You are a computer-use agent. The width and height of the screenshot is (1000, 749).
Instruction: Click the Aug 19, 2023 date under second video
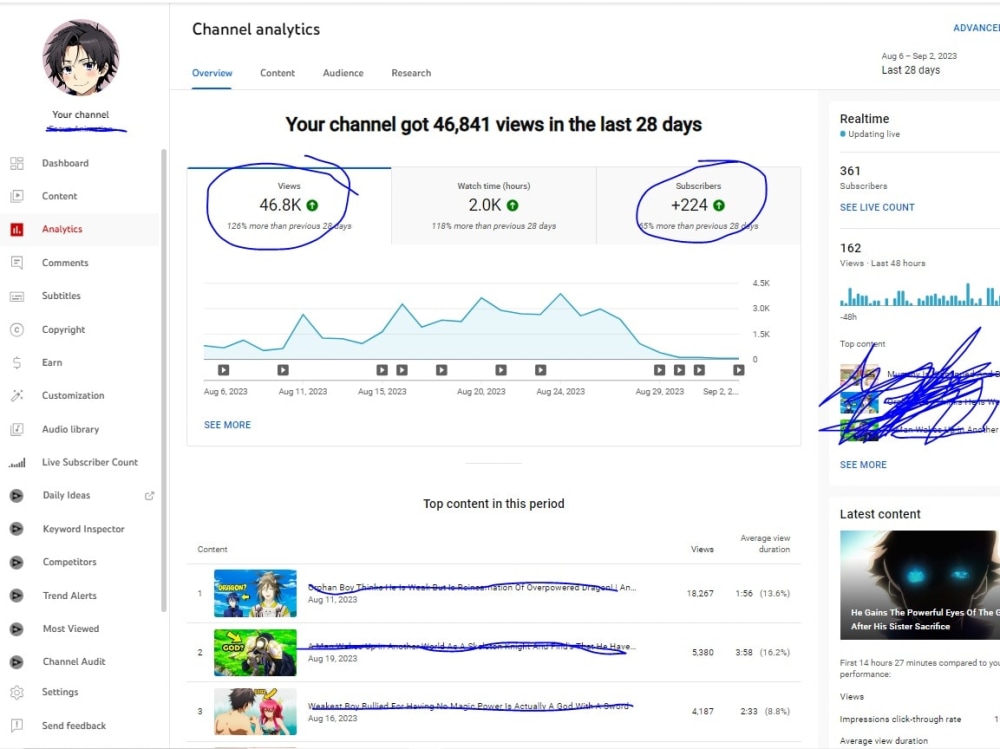click(333, 659)
